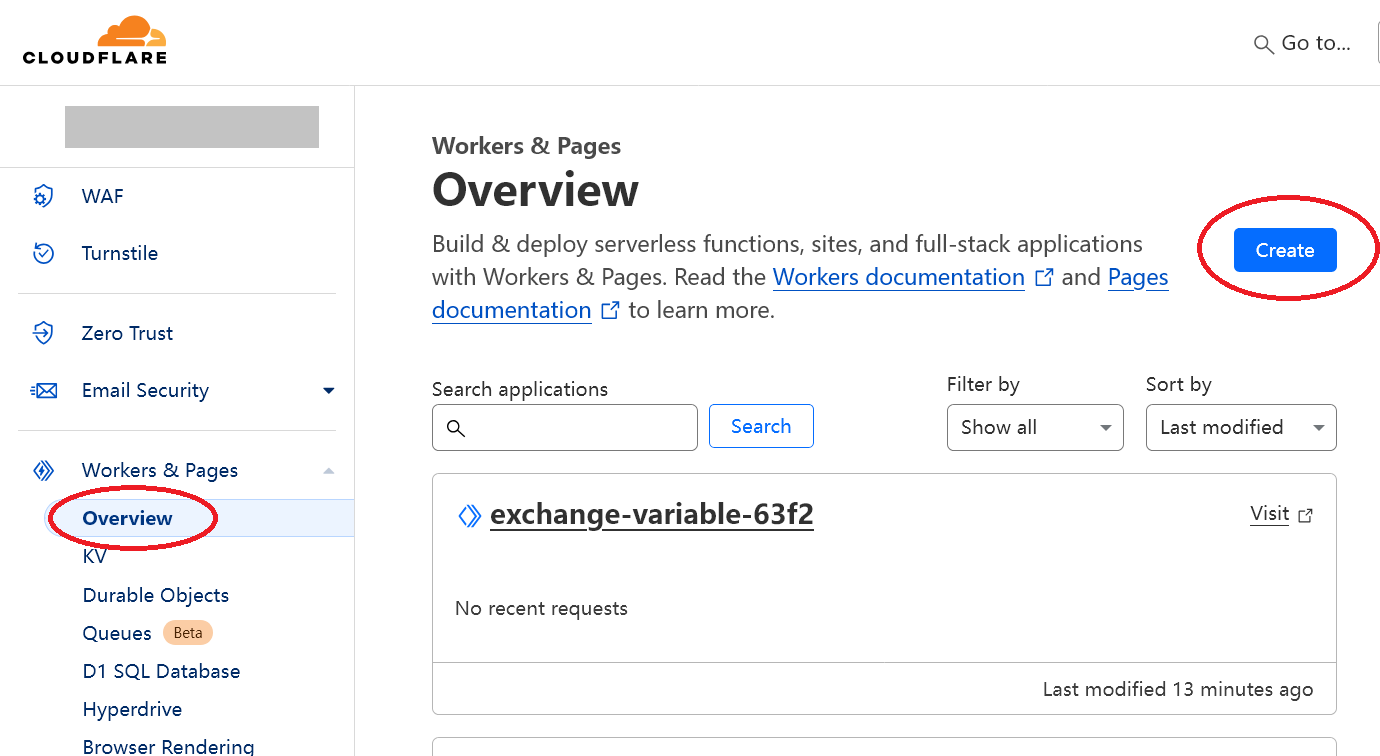The height and width of the screenshot is (756, 1380).
Task: Click the WAF shield icon
Action: (43, 196)
